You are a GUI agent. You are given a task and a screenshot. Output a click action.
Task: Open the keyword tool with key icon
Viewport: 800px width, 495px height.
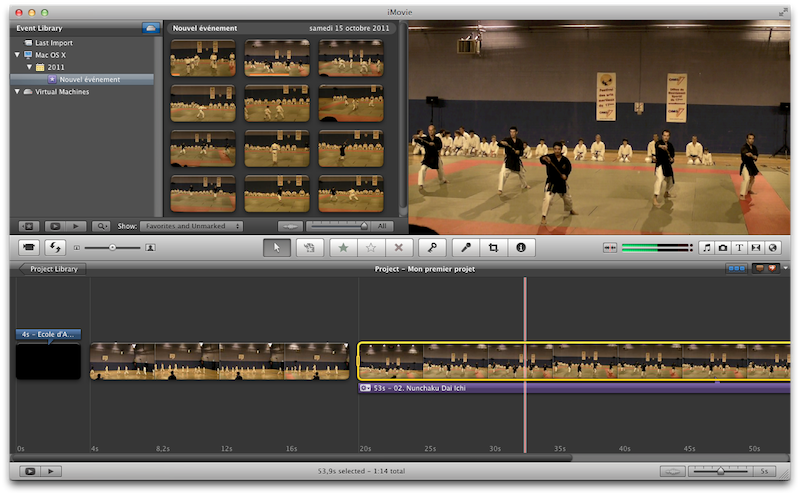click(x=432, y=248)
